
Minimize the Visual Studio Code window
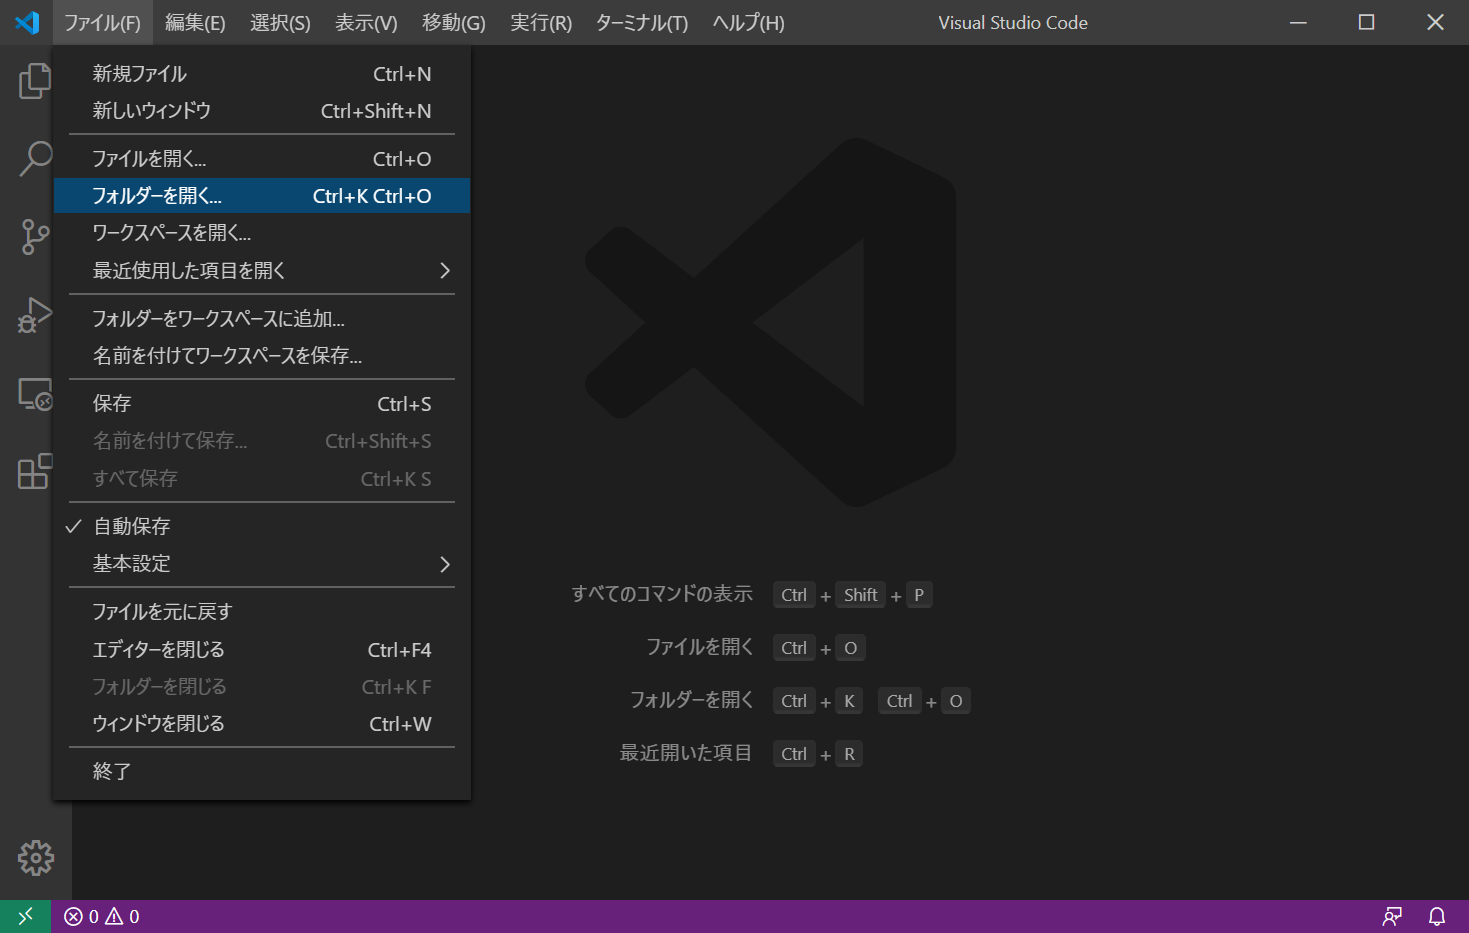coord(1298,22)
